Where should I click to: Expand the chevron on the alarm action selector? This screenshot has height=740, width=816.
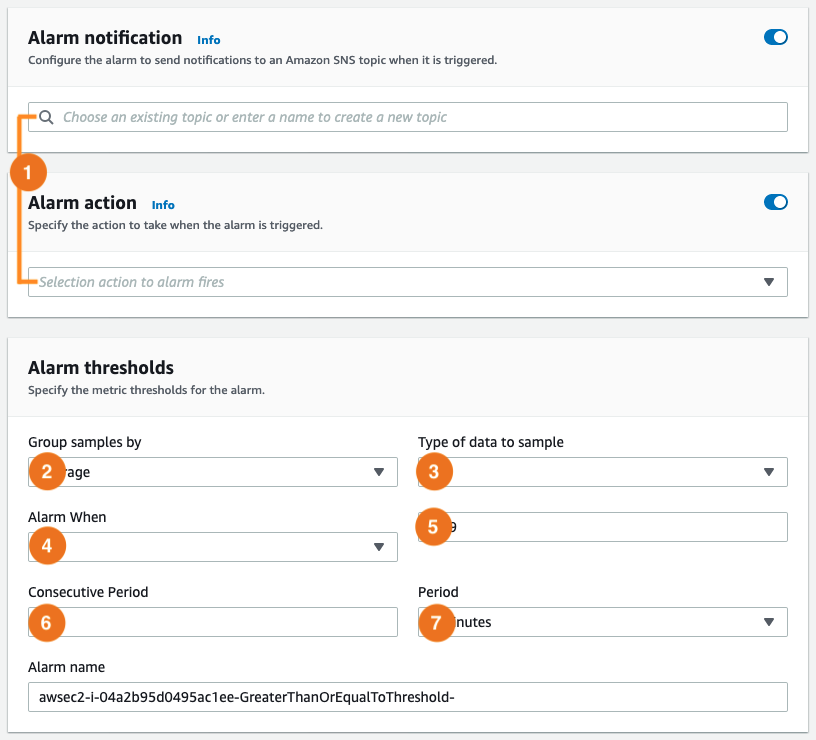(770, 282)
